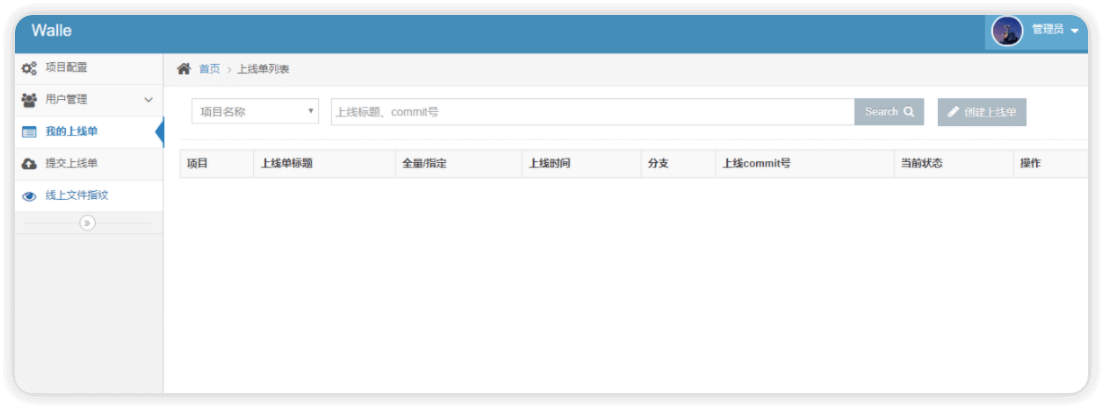Click the gears icon beside 项目配置

click(29, 68)
